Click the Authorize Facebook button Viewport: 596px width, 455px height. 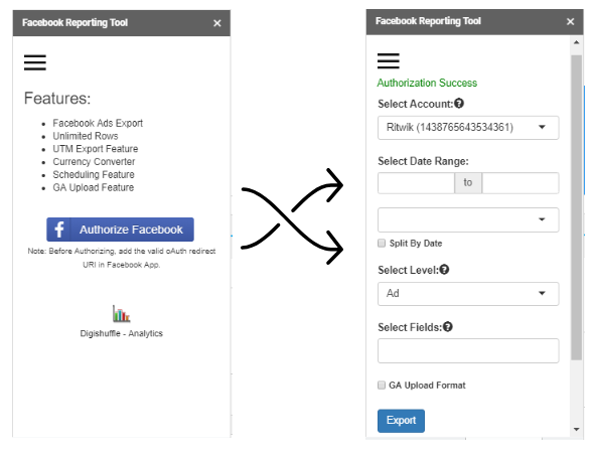click(x=120, y=230)
